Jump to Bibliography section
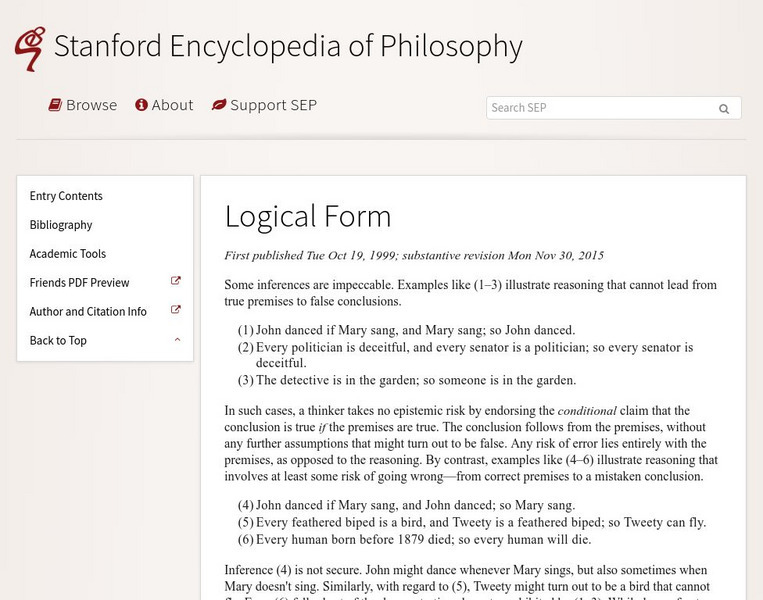Screen dimensions: 763x600 (x=61, y=225)
